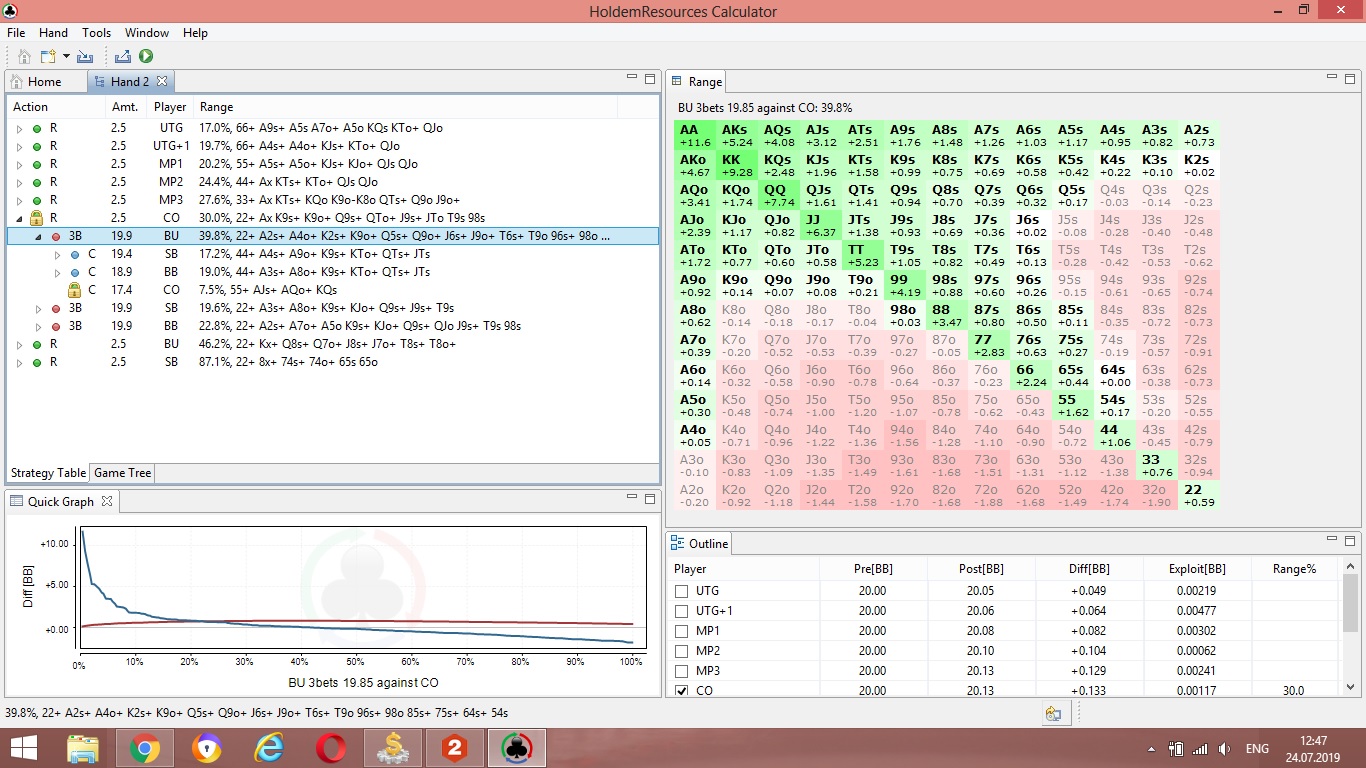This screenshot has width=1366, height=768.
Task: Open the New hand dropdown arrow
Action: [66, 57]
